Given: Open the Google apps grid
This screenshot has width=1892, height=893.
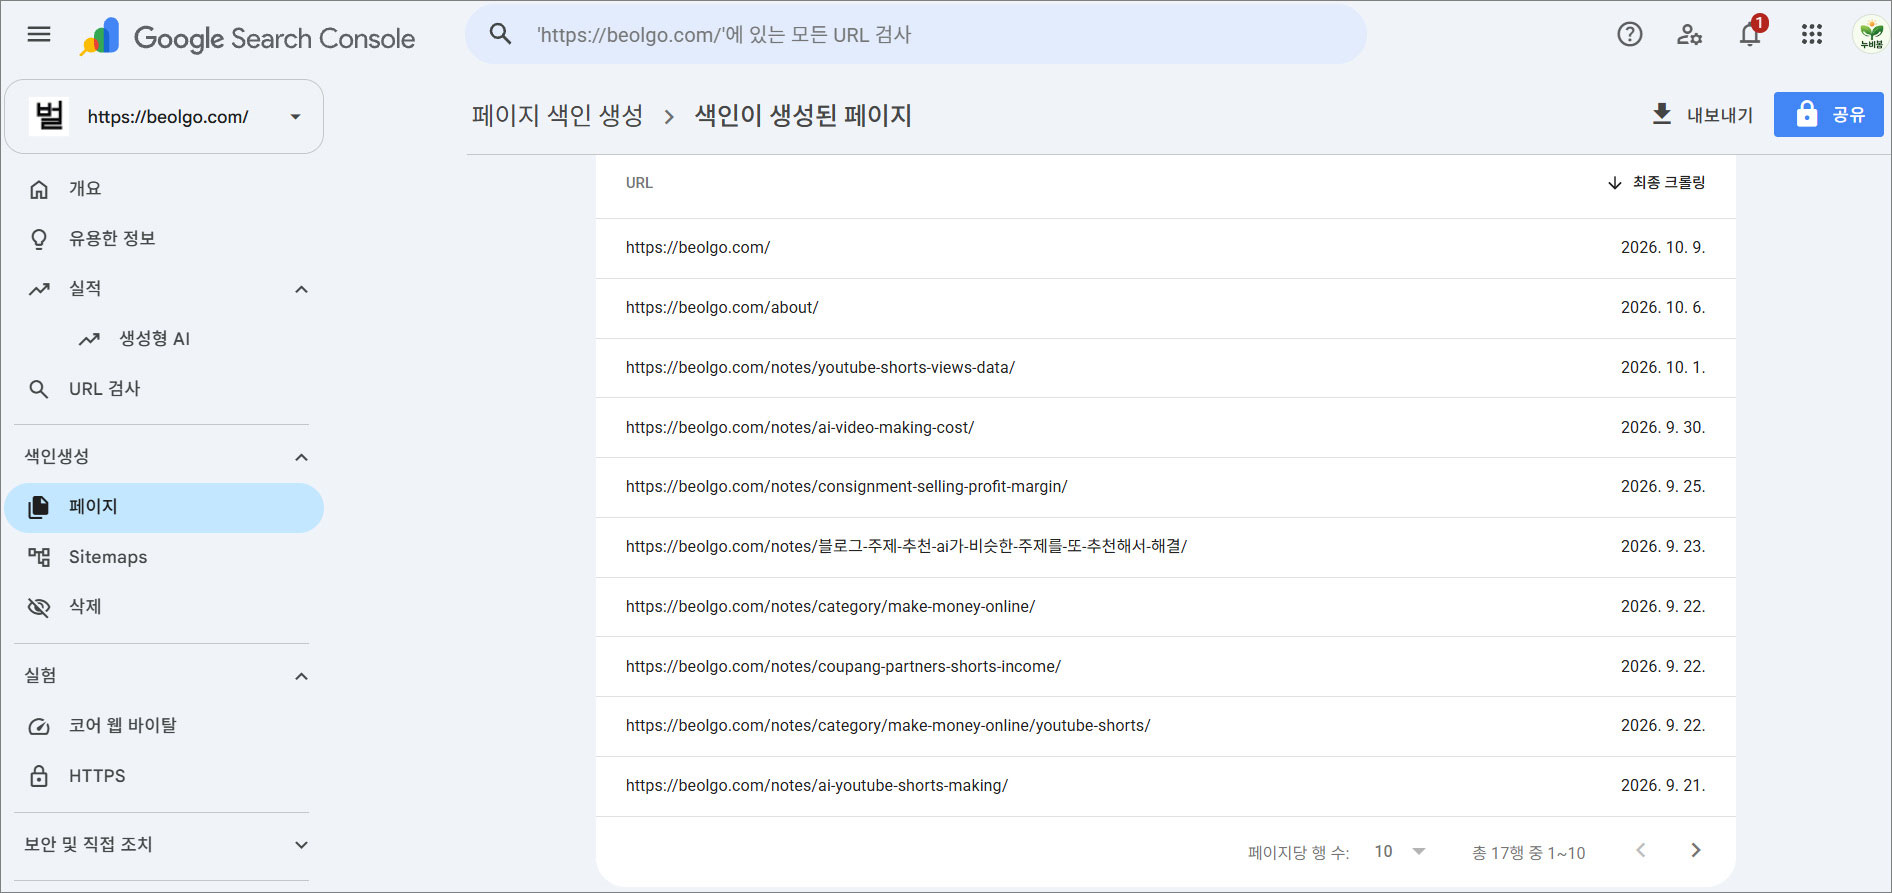Looking at the screenshot, I should (1811, 34).
